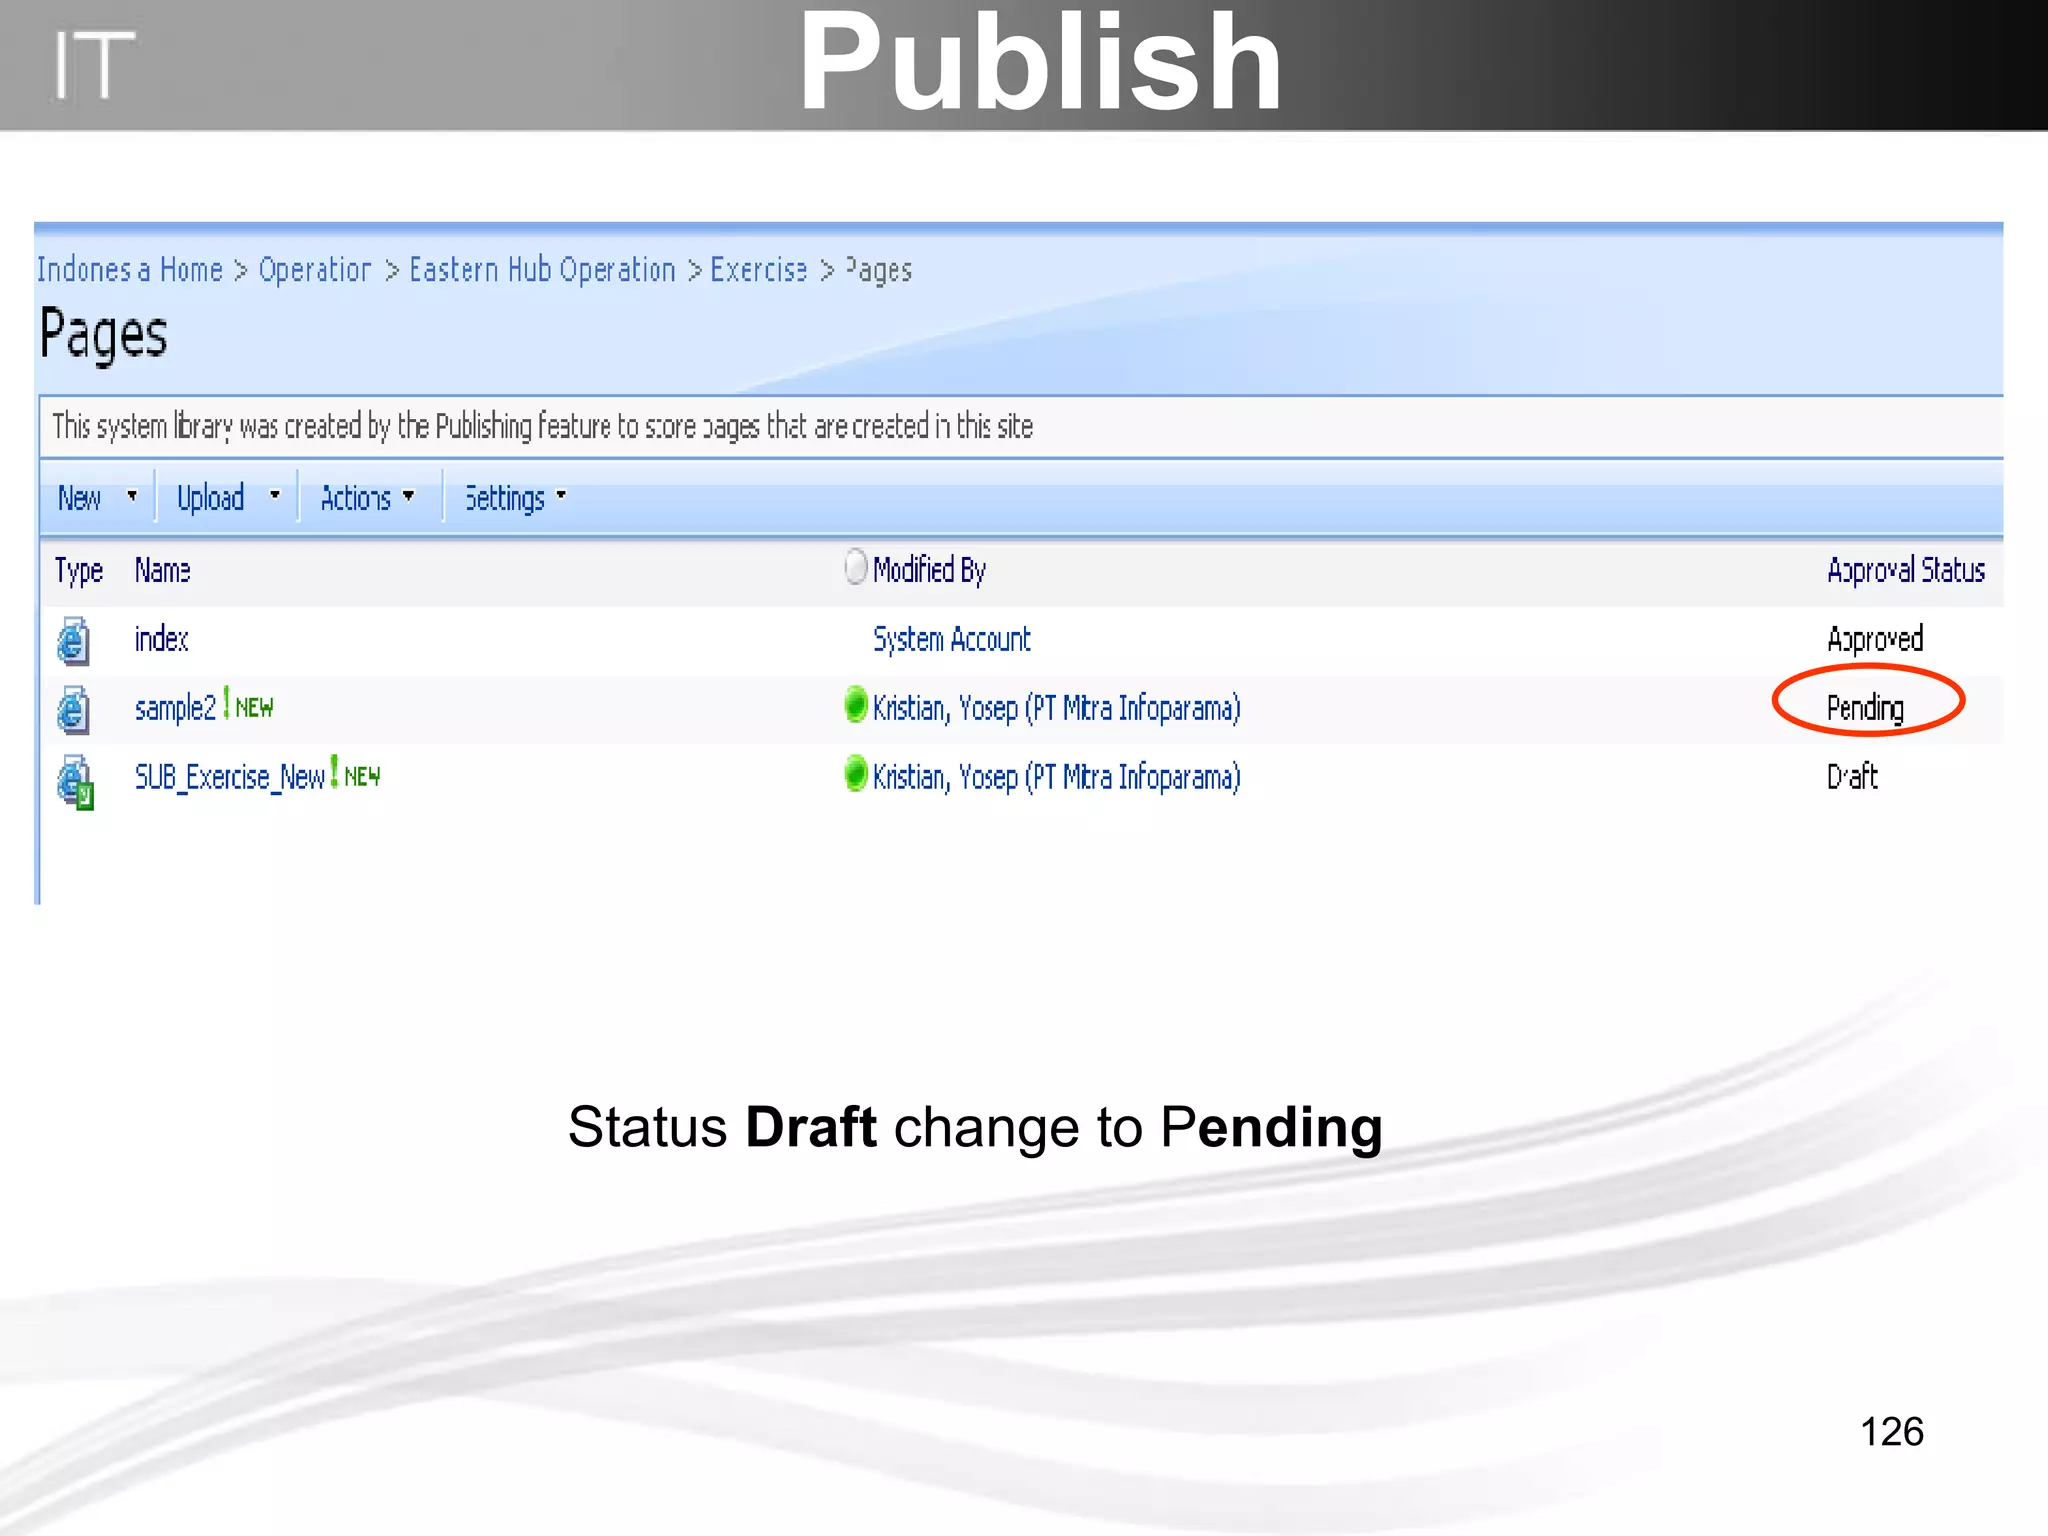Viewport: 2048px width, 1536px height.
Task: Open Eastern Hub Operation breadcrumb
Action: 542,269
